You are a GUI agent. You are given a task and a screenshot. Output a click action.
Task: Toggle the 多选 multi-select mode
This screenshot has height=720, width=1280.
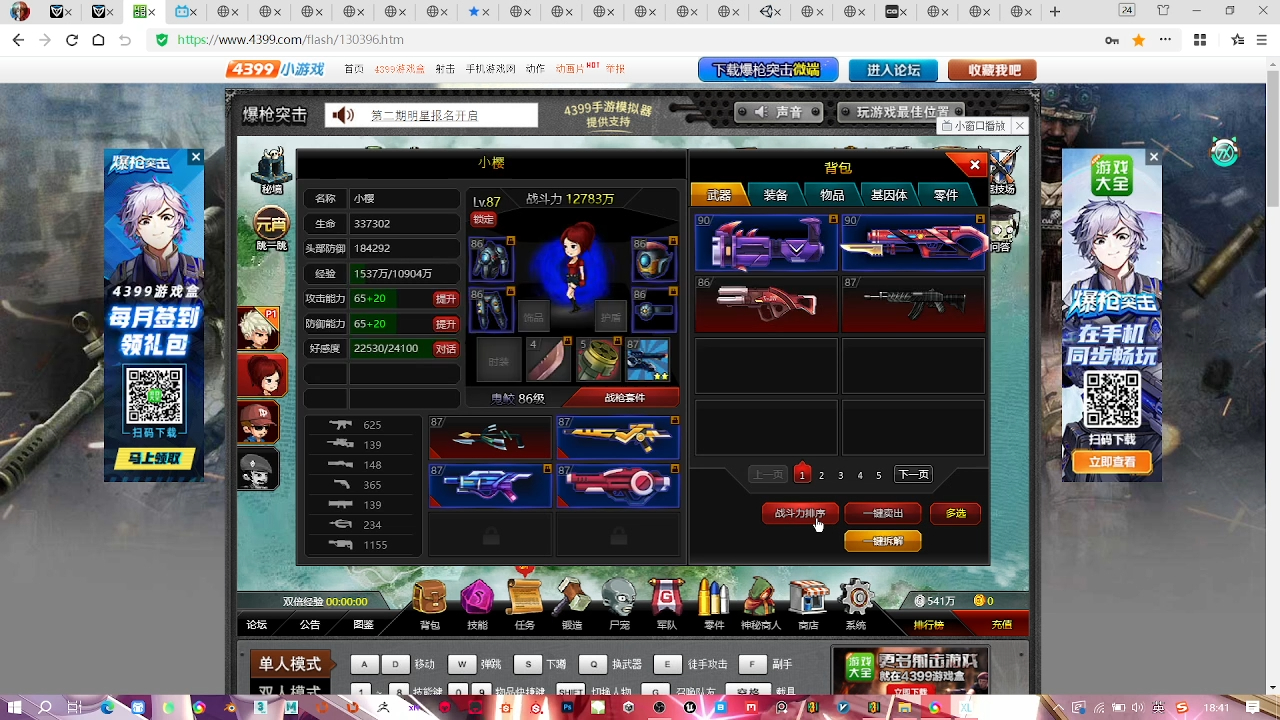pos(956,513)
